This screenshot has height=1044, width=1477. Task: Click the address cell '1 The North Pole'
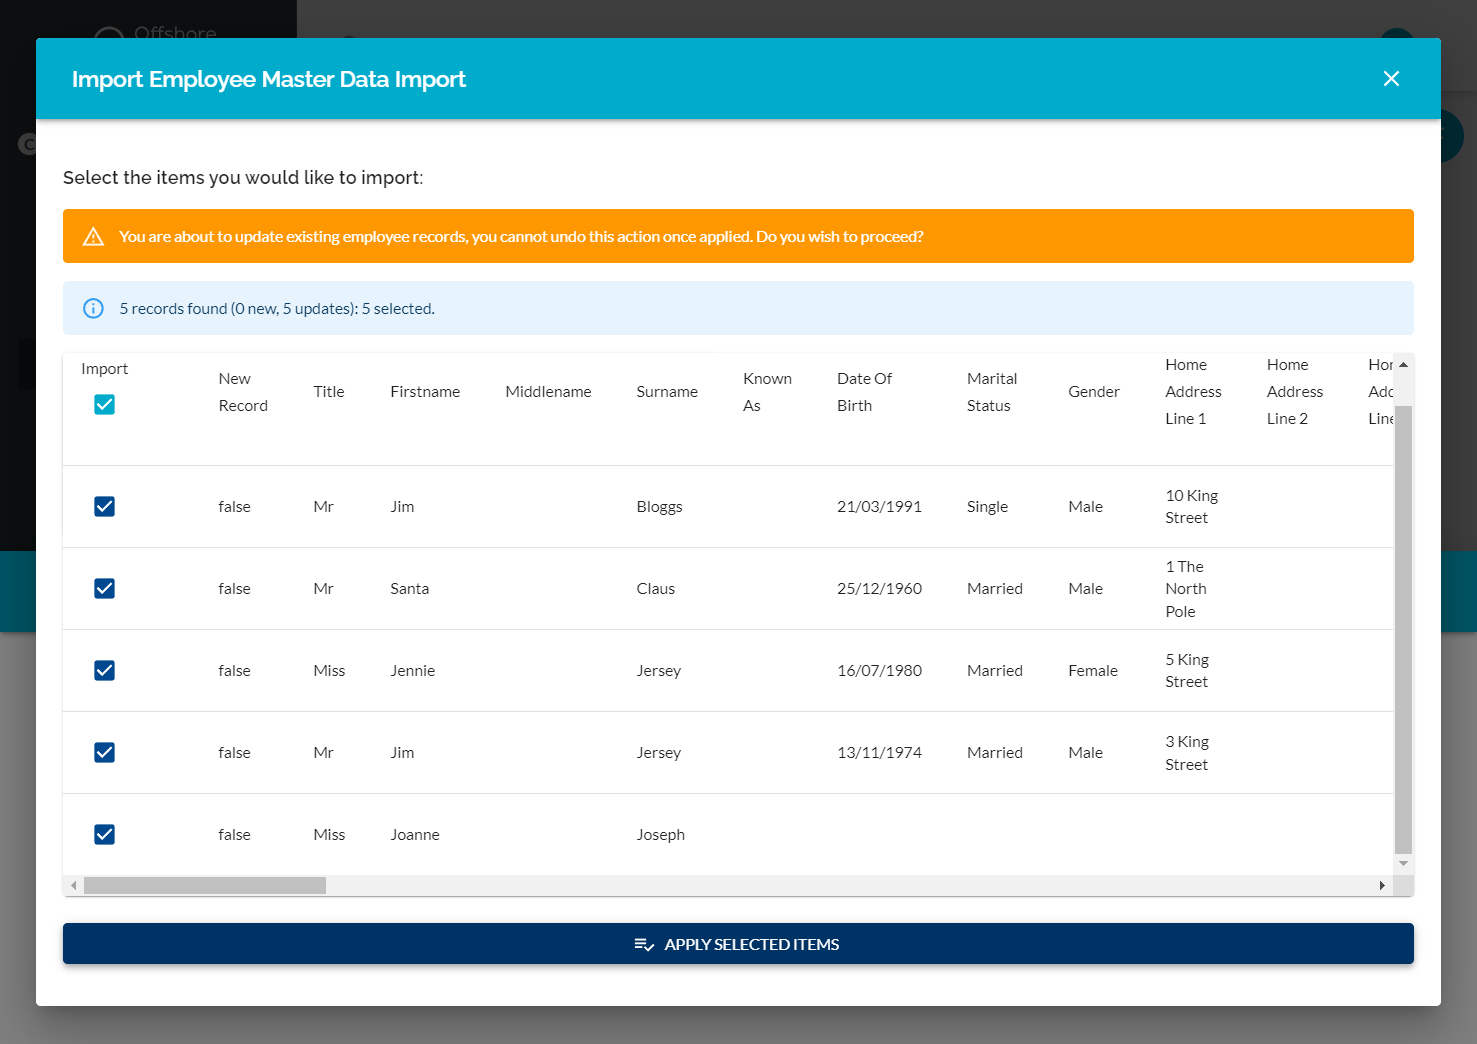click(1186, 589)
